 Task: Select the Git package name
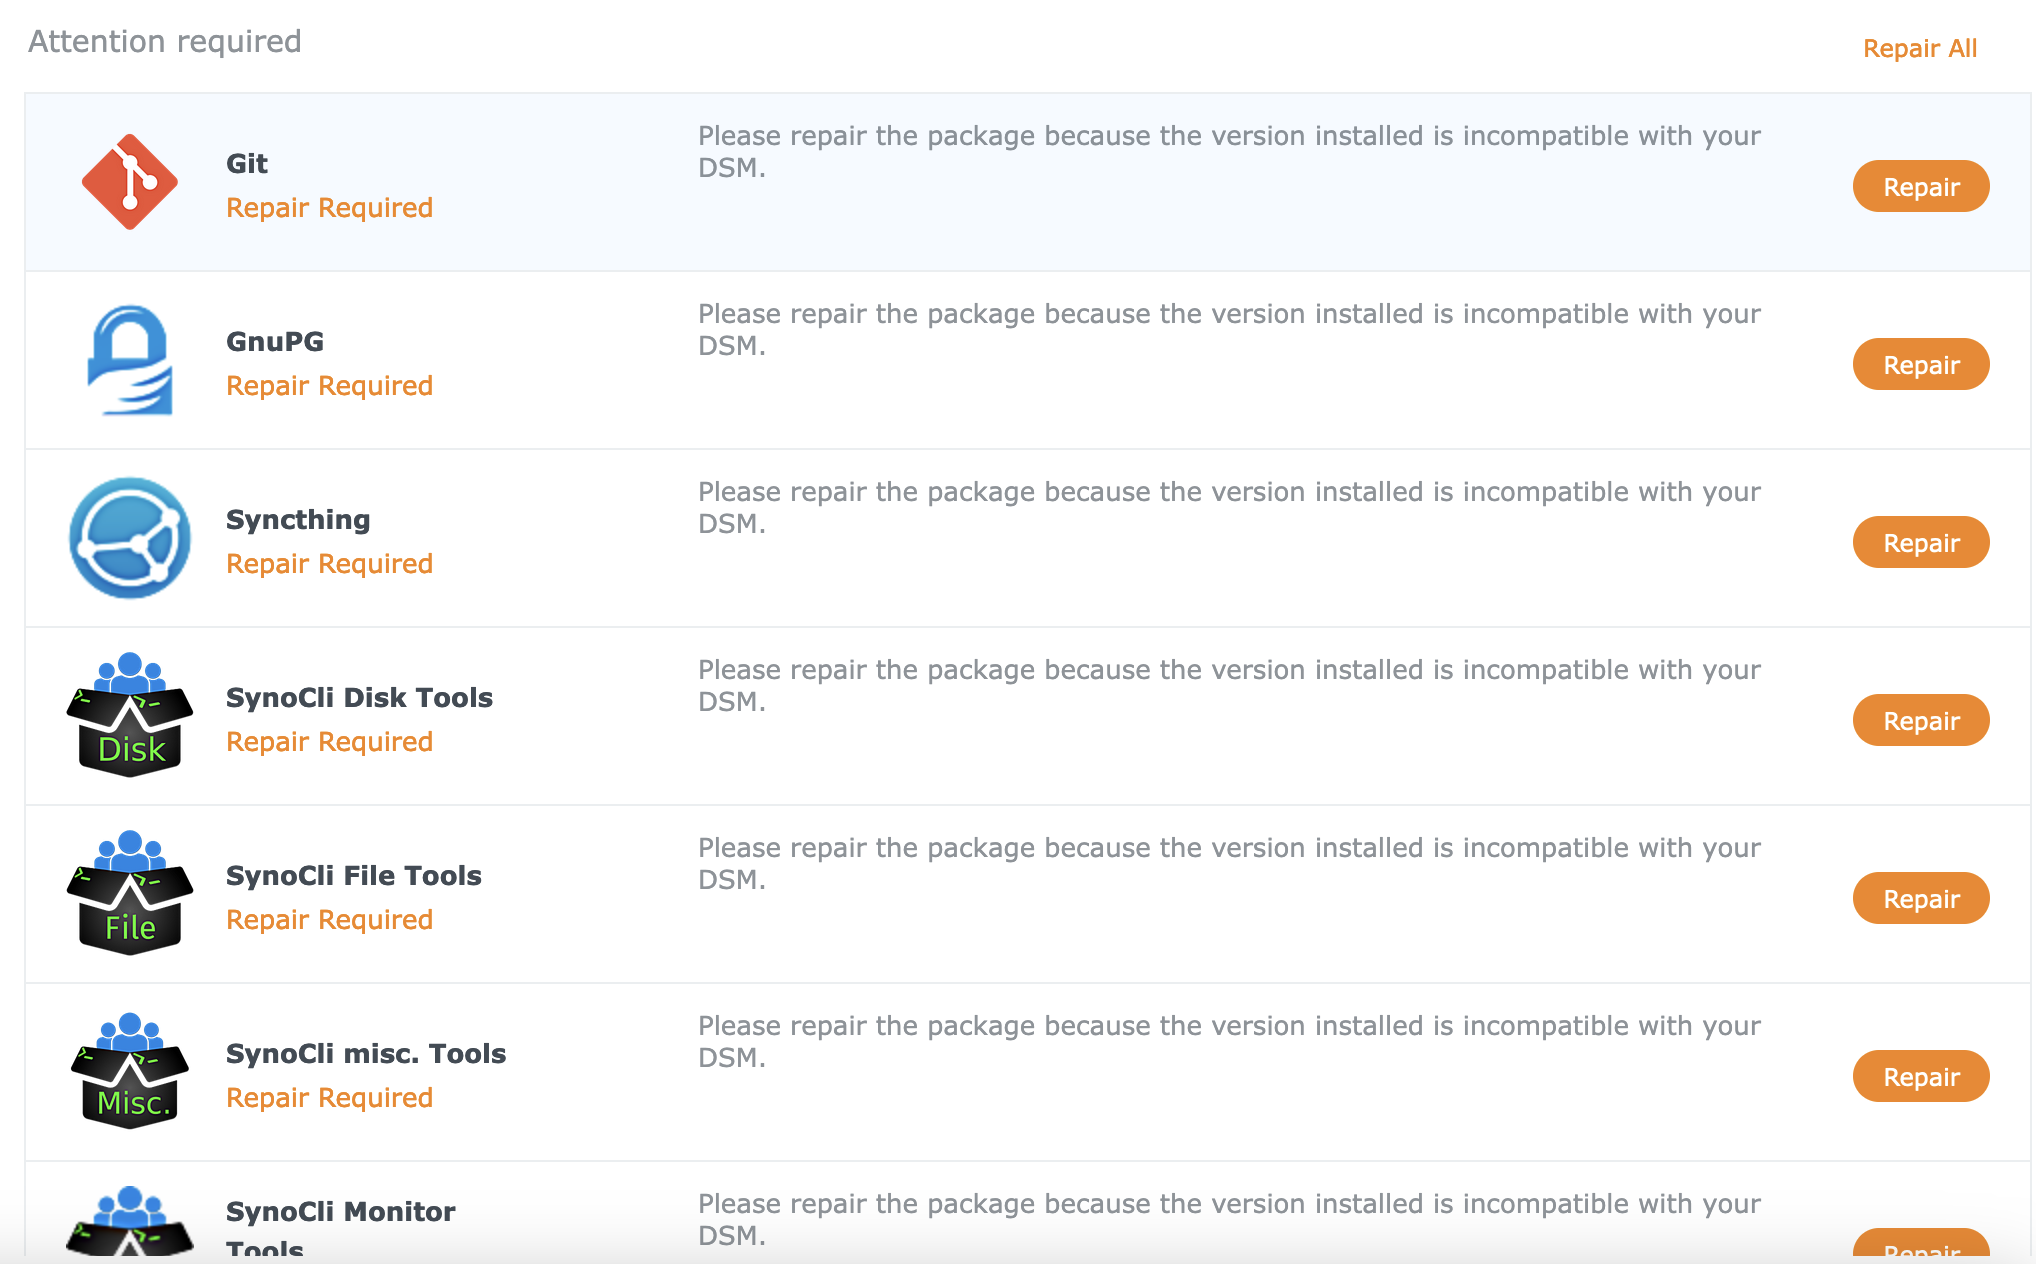coord(247,163)
